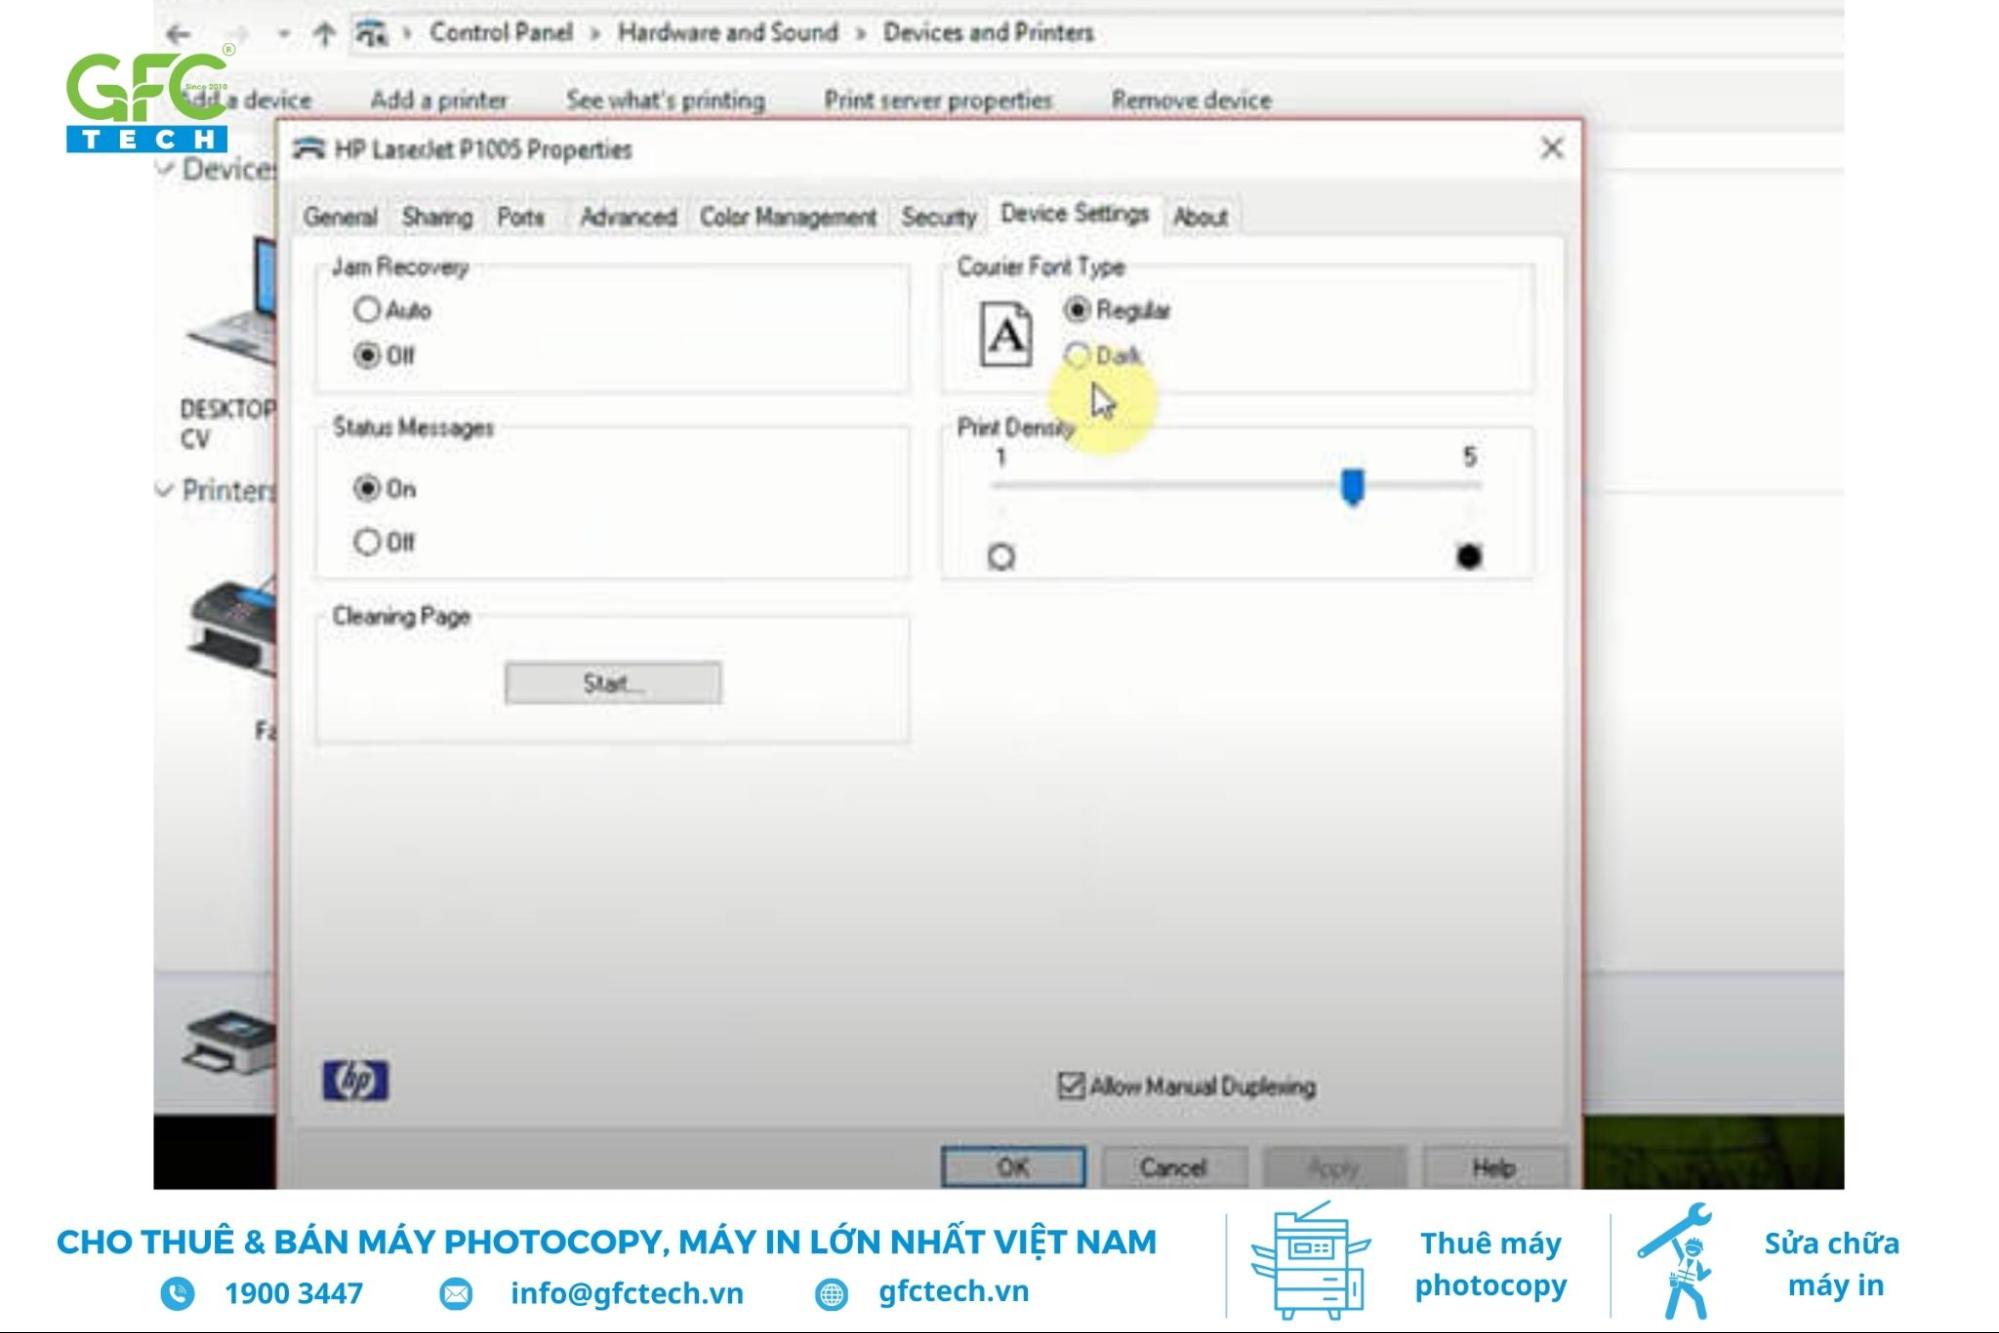Click the Cleaning Page Start button

pyautogui.click(x=613, y=683)
